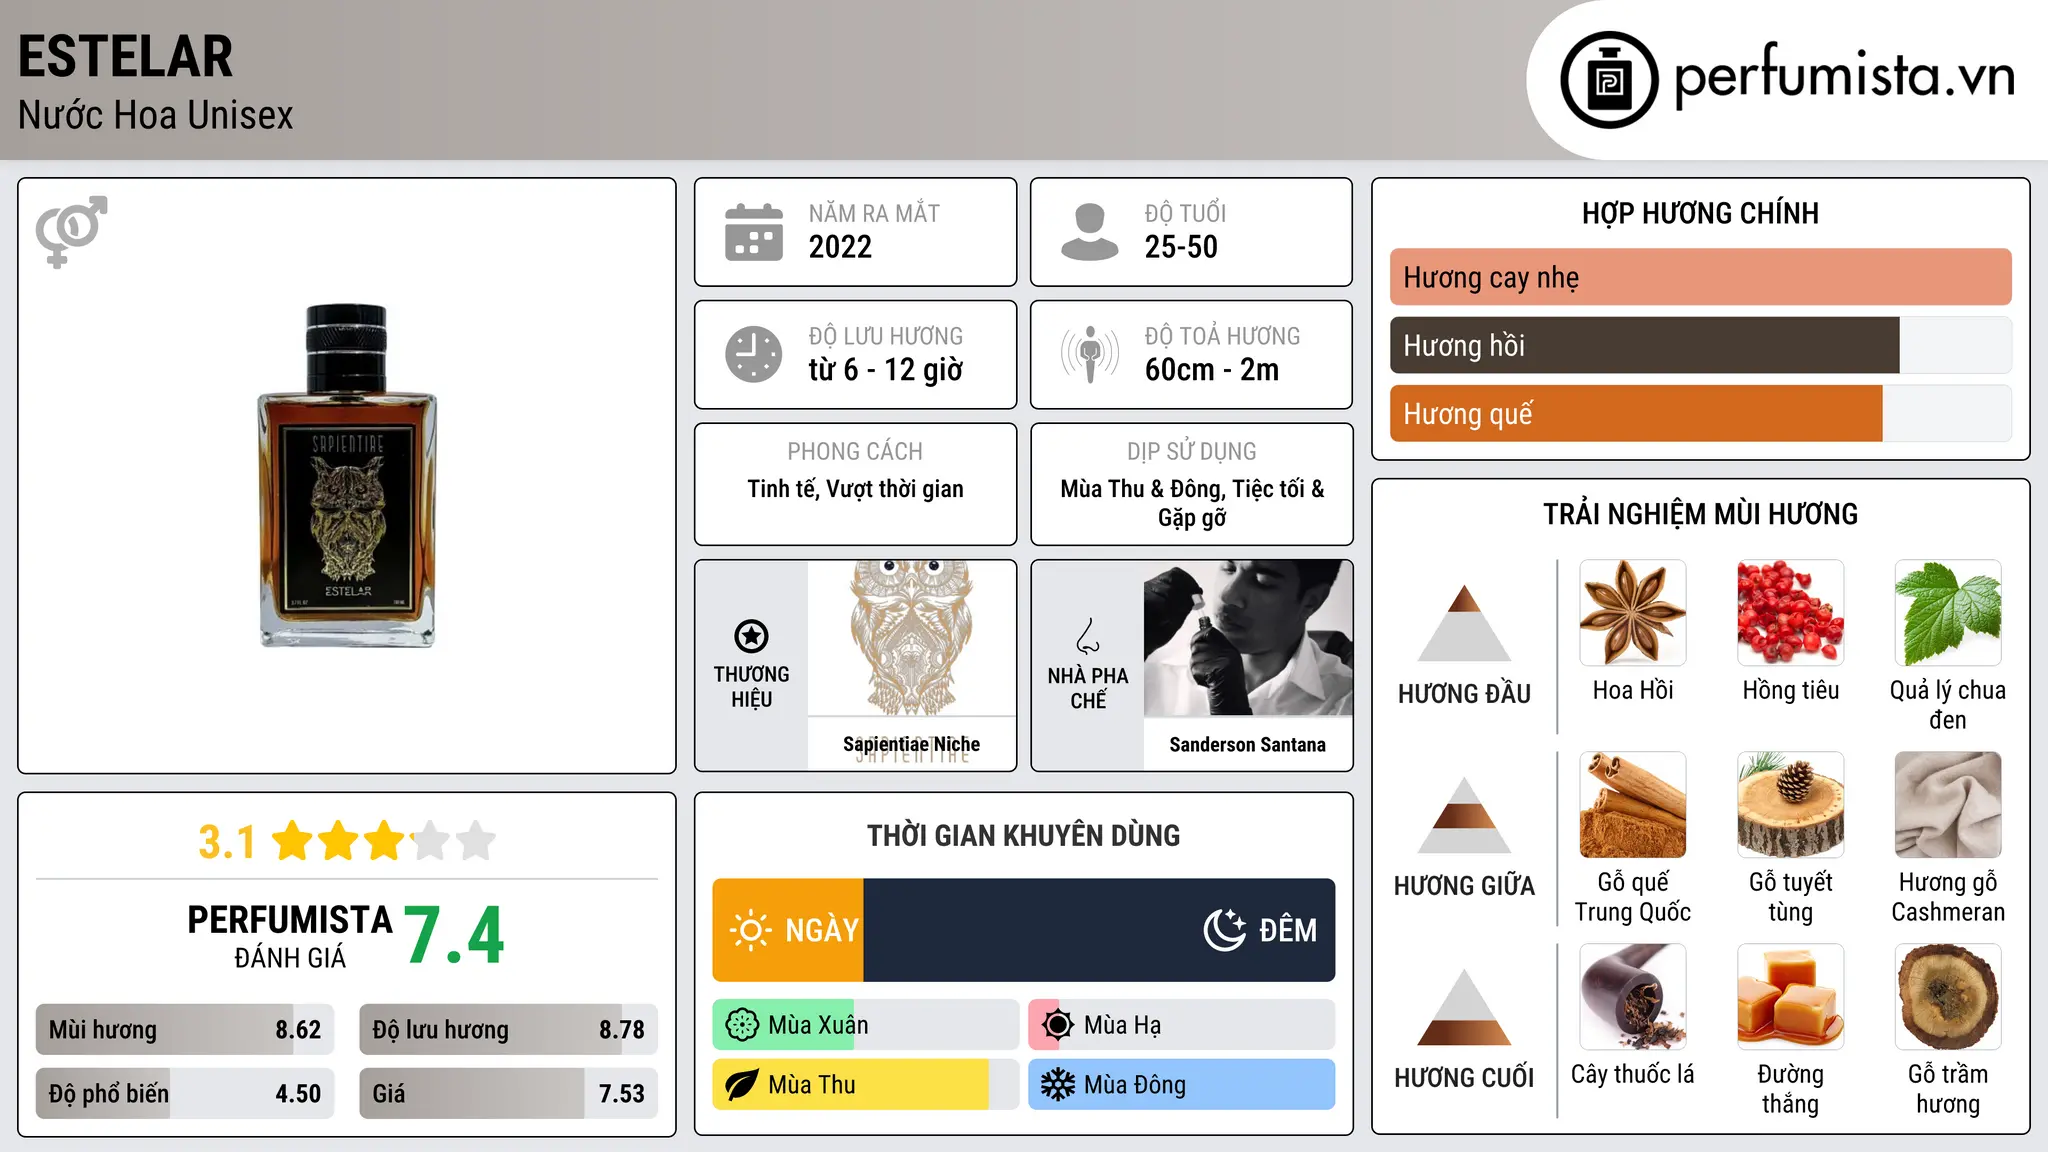Click the perfumista.vn perfume bottle logo icon

coord(1609,80)
